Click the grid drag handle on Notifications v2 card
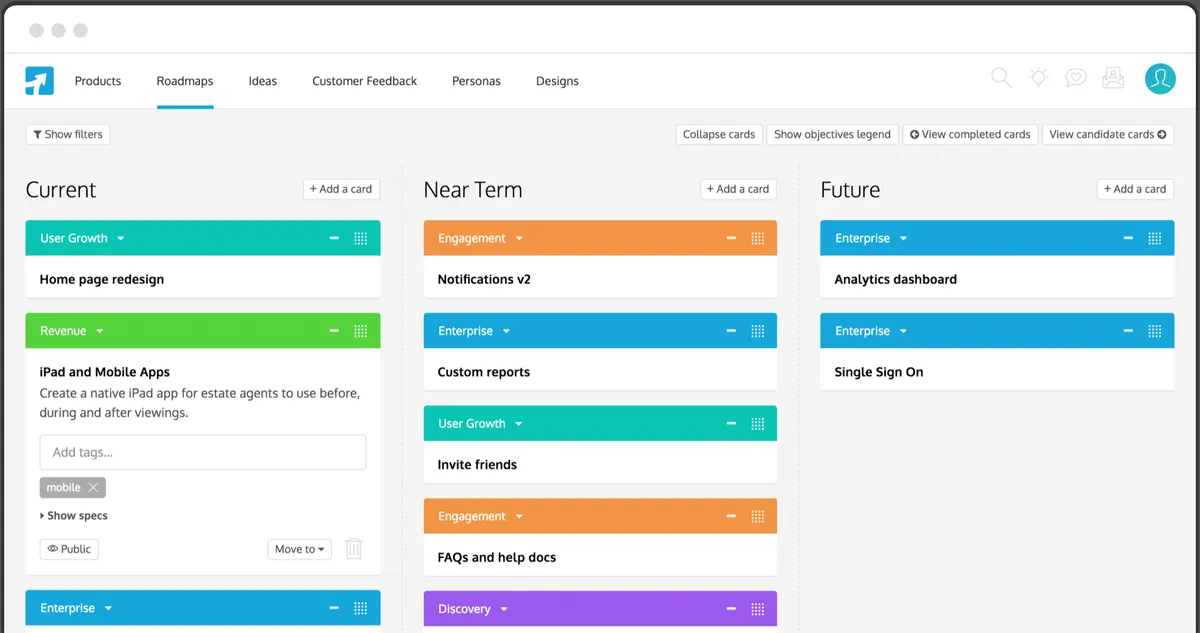Viewport: 1200px width, 633px height. [x=758, y=239]
